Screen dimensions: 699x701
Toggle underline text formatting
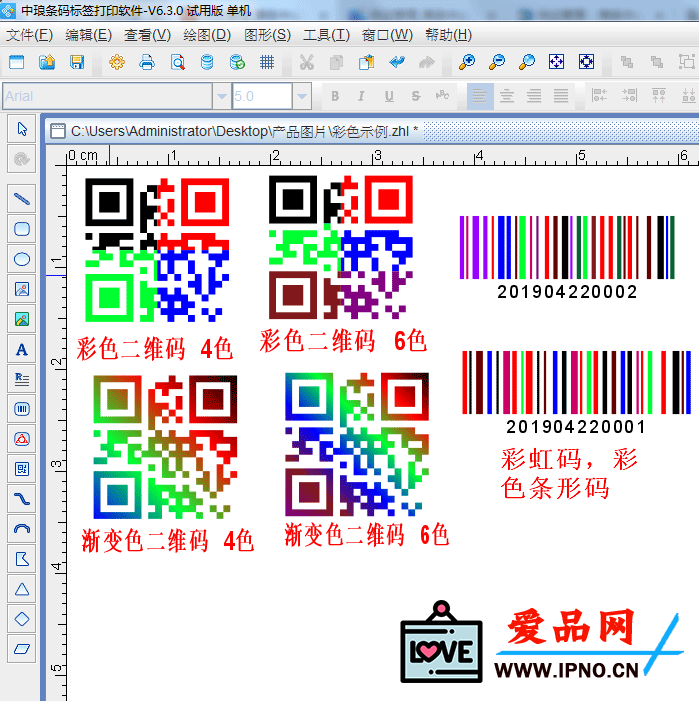pos(389,96)
